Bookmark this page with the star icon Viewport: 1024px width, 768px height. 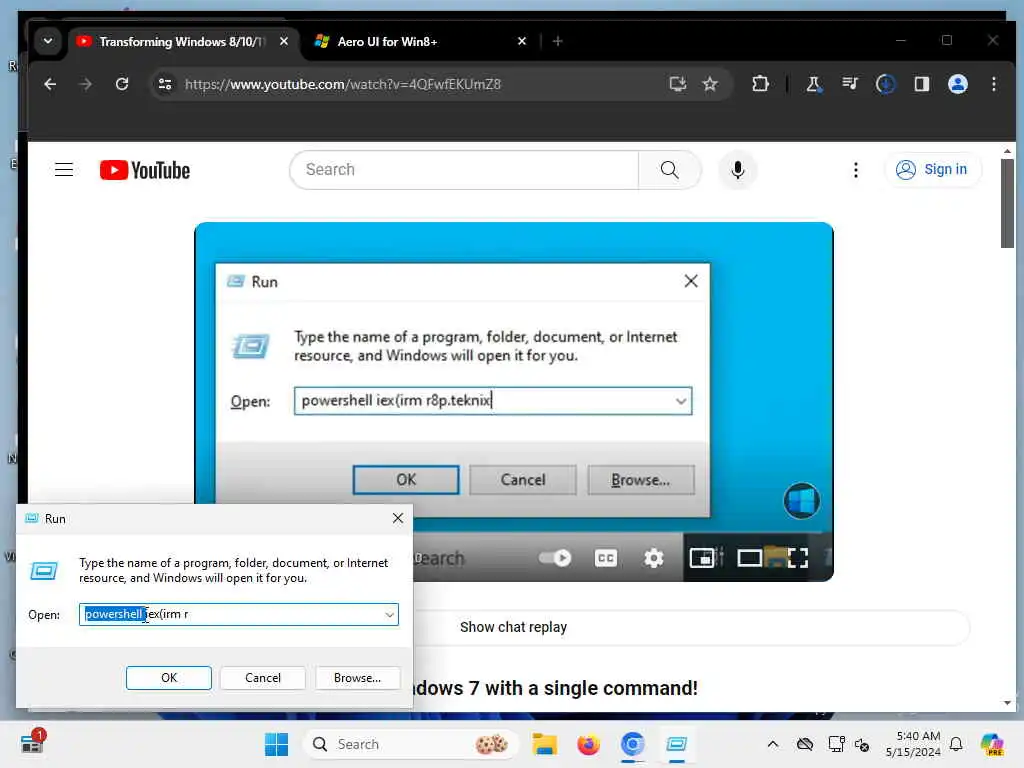(x=710, y=84)
